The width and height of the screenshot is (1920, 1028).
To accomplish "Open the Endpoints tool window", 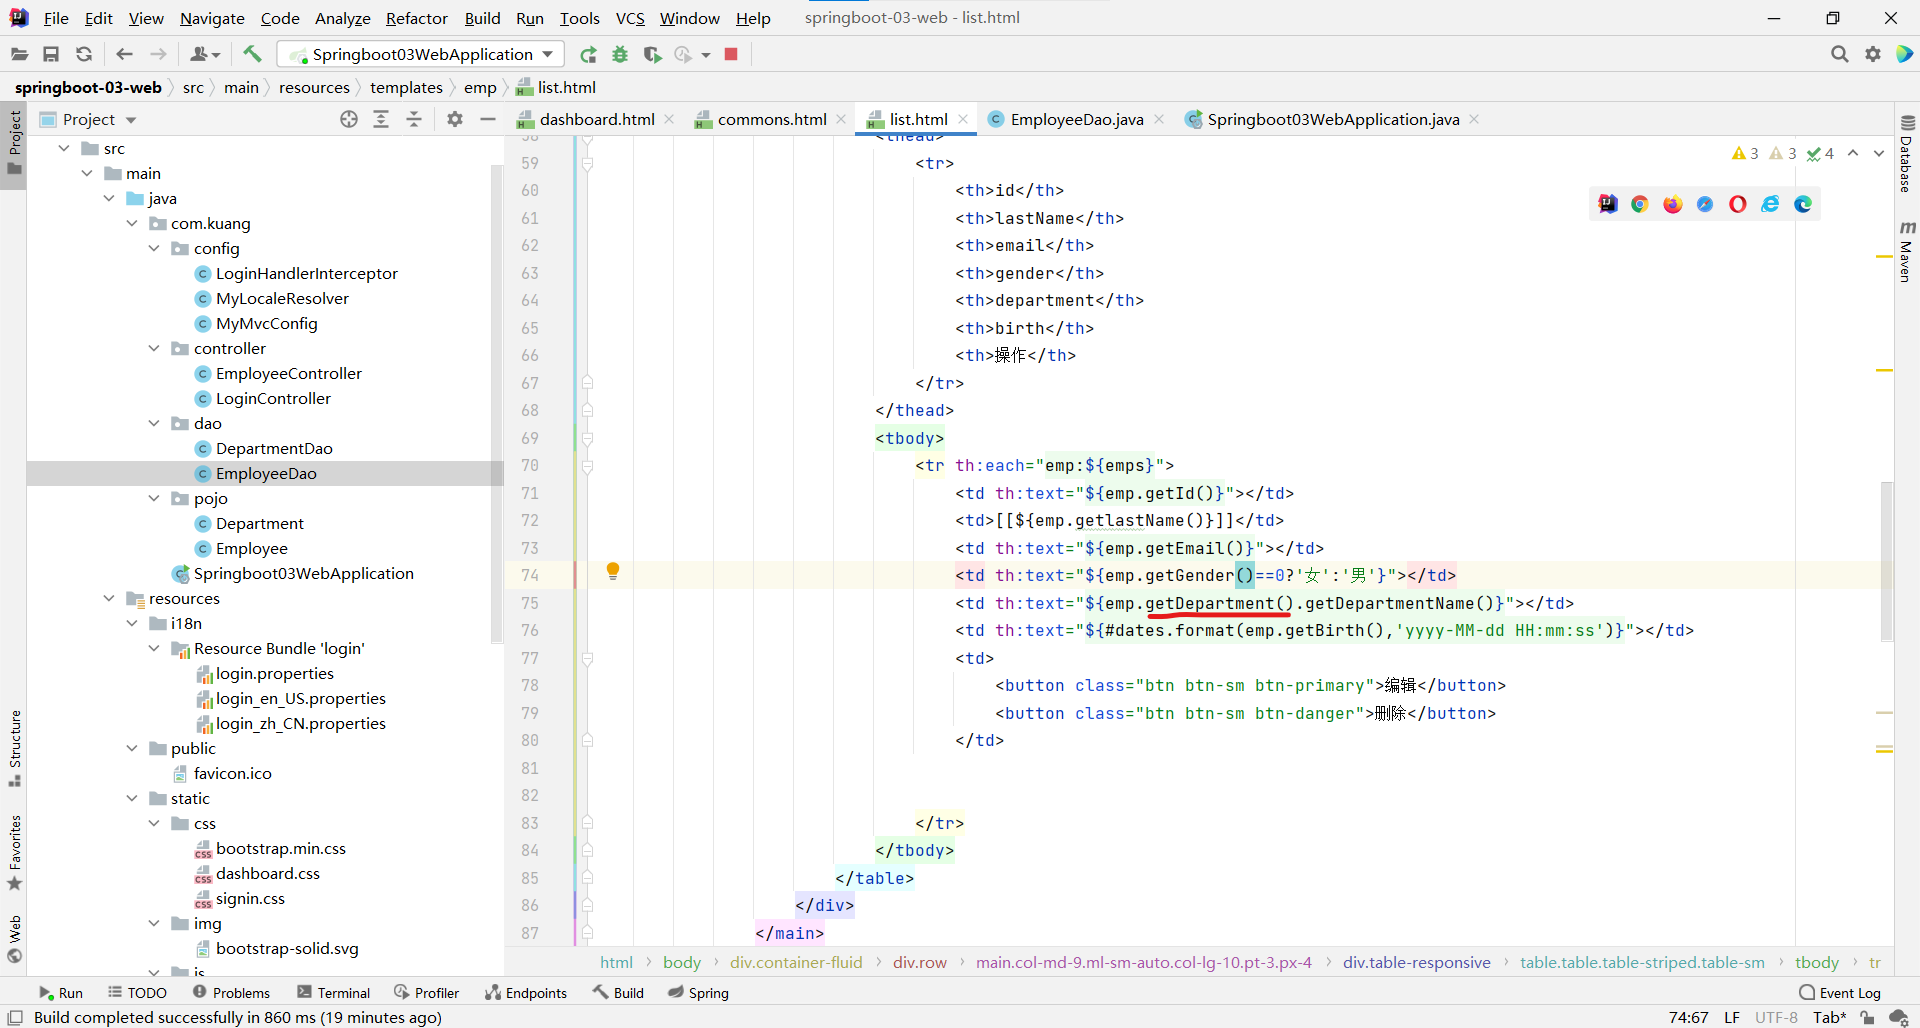I will tap(526, 992).
